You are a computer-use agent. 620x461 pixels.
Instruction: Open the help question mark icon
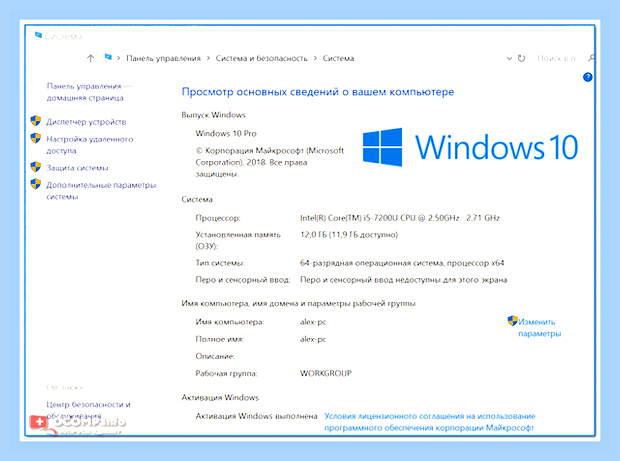(x=588, y=77)
